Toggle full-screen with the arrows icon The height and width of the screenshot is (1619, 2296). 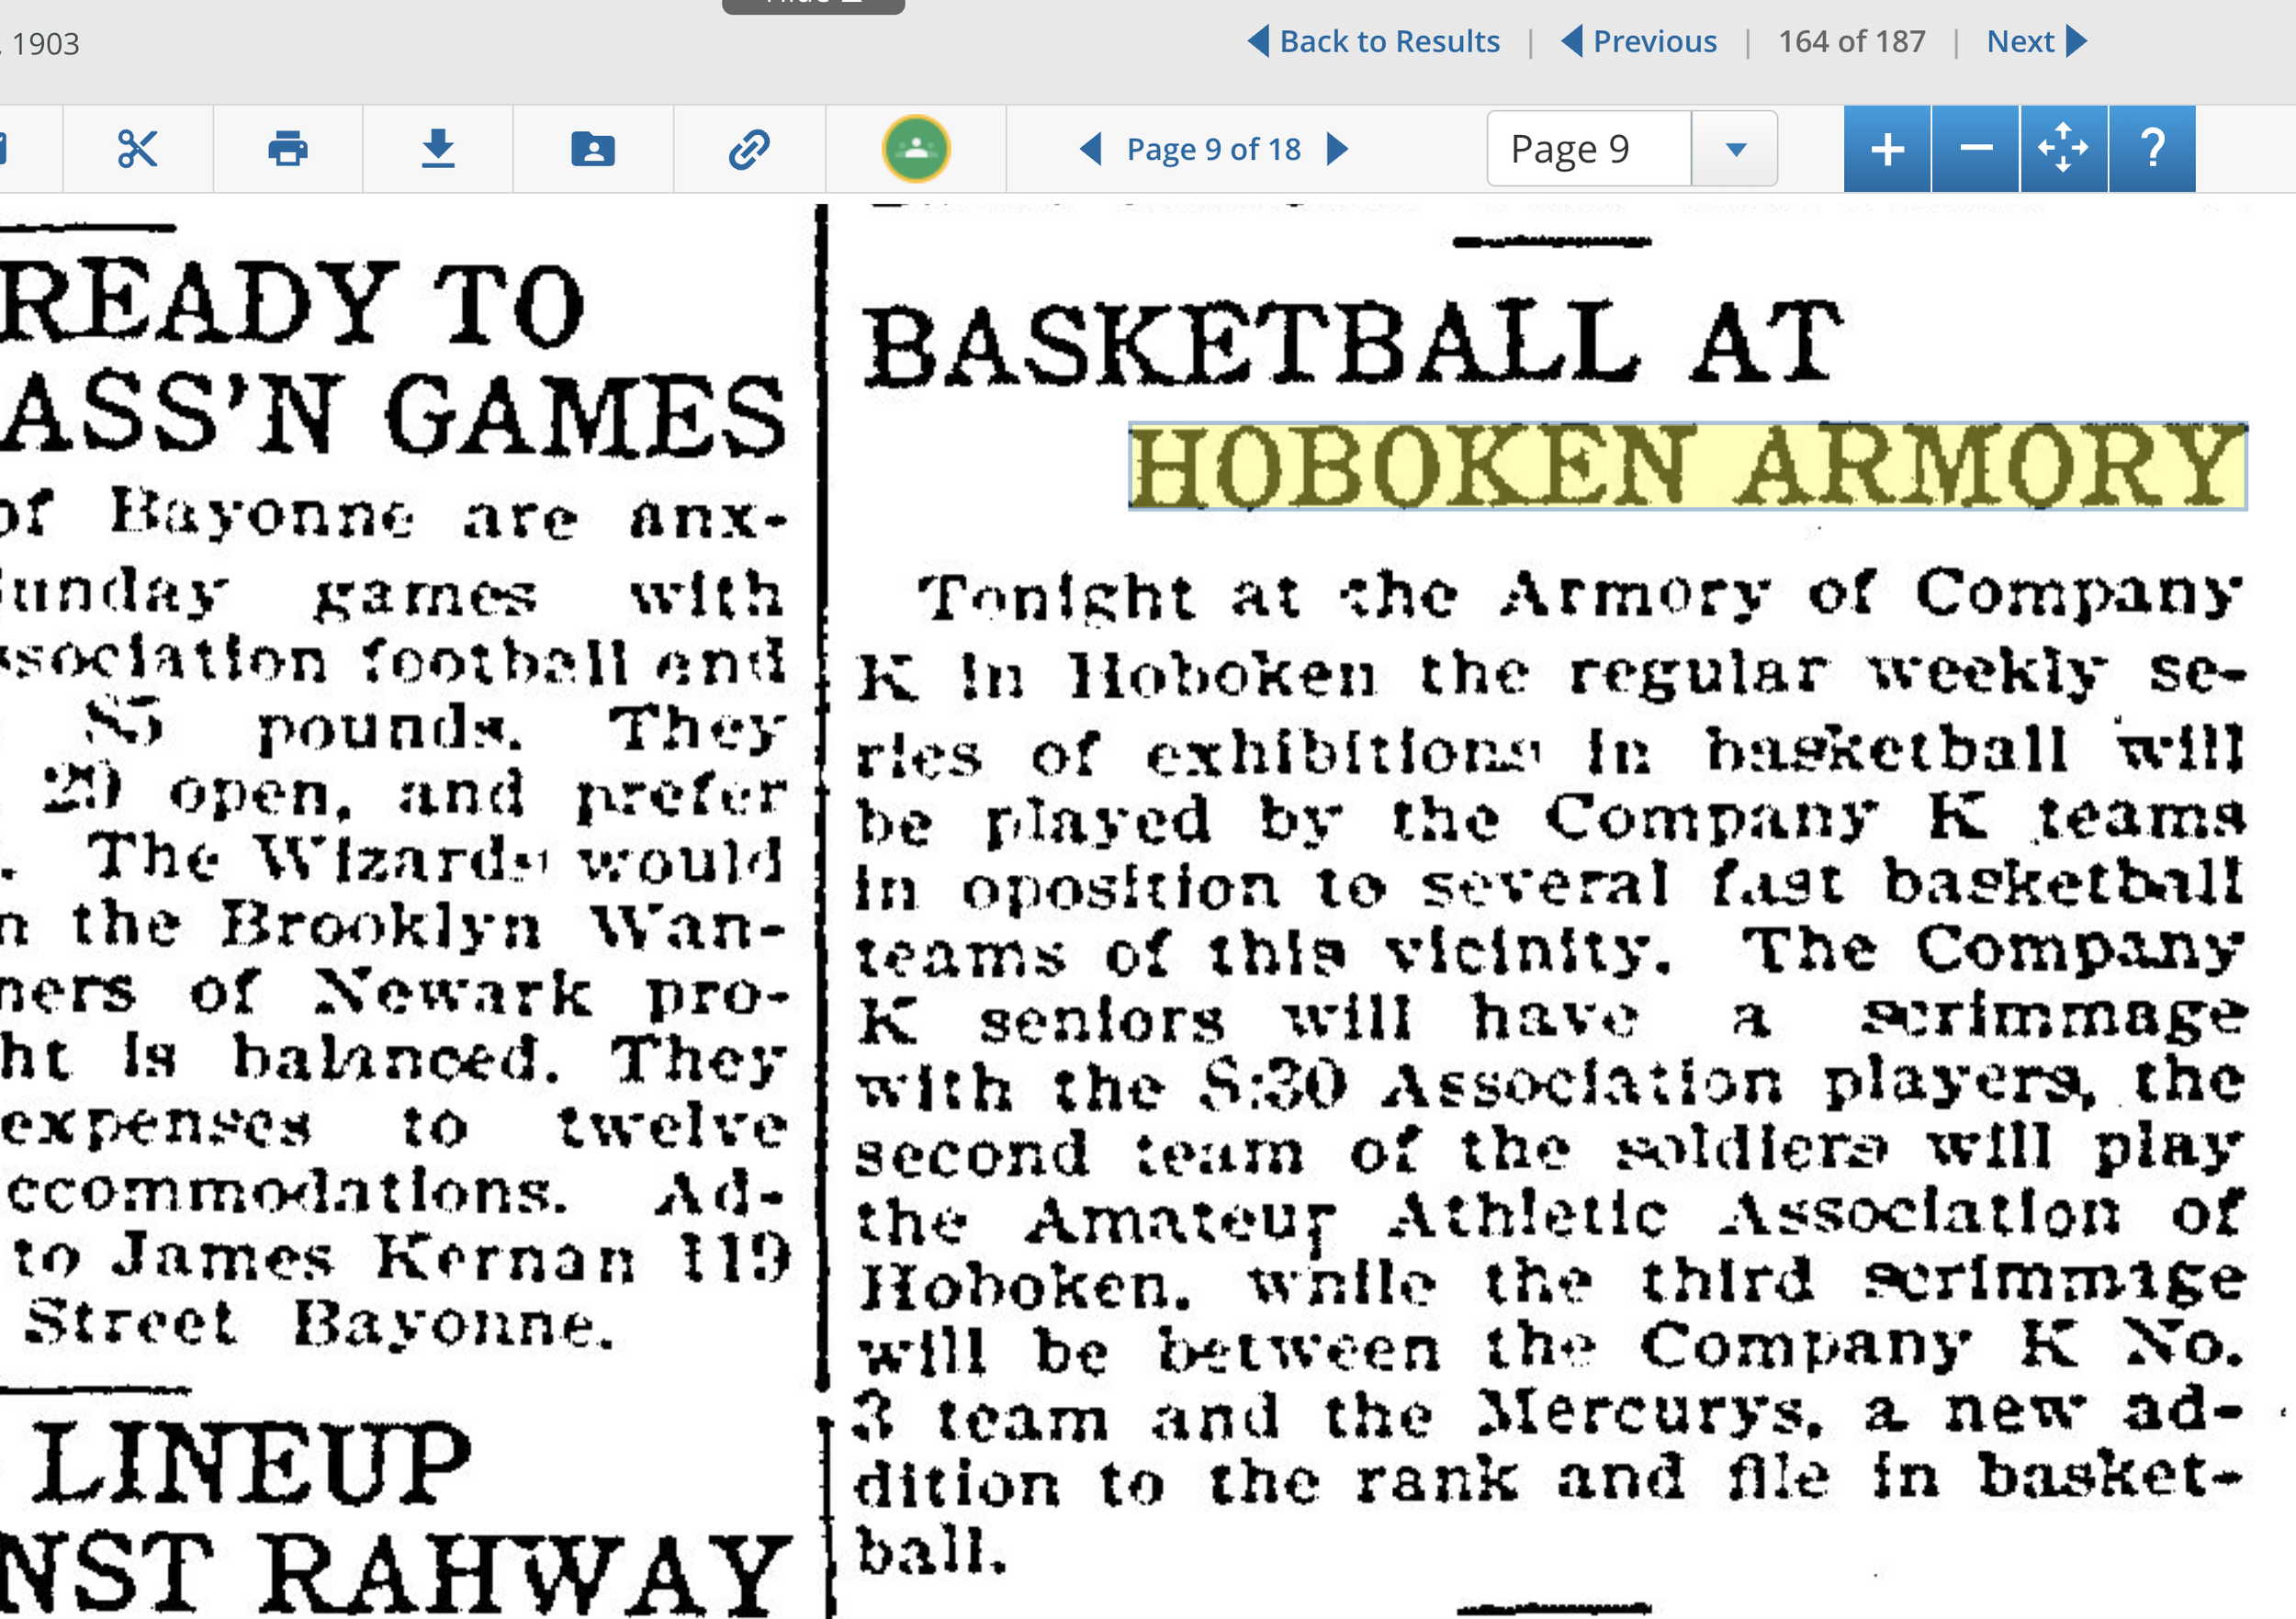[x=2063, y=149]
